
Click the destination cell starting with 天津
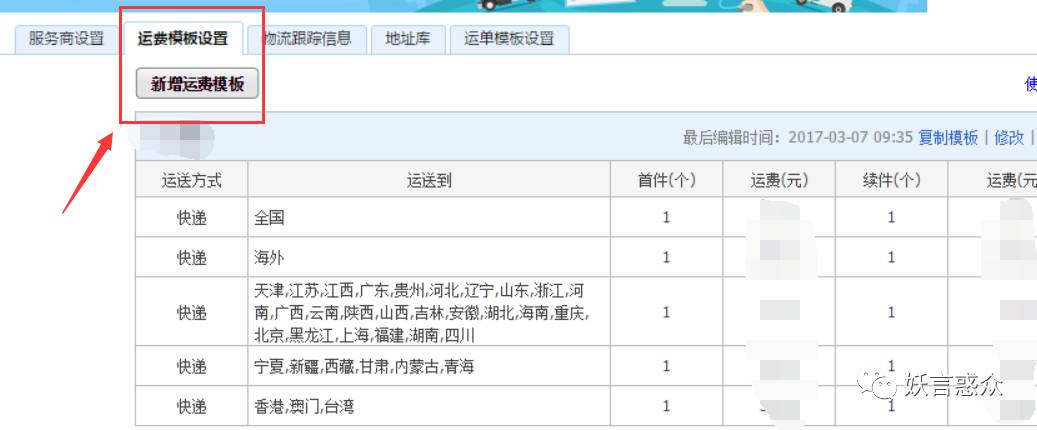[421, 312]
